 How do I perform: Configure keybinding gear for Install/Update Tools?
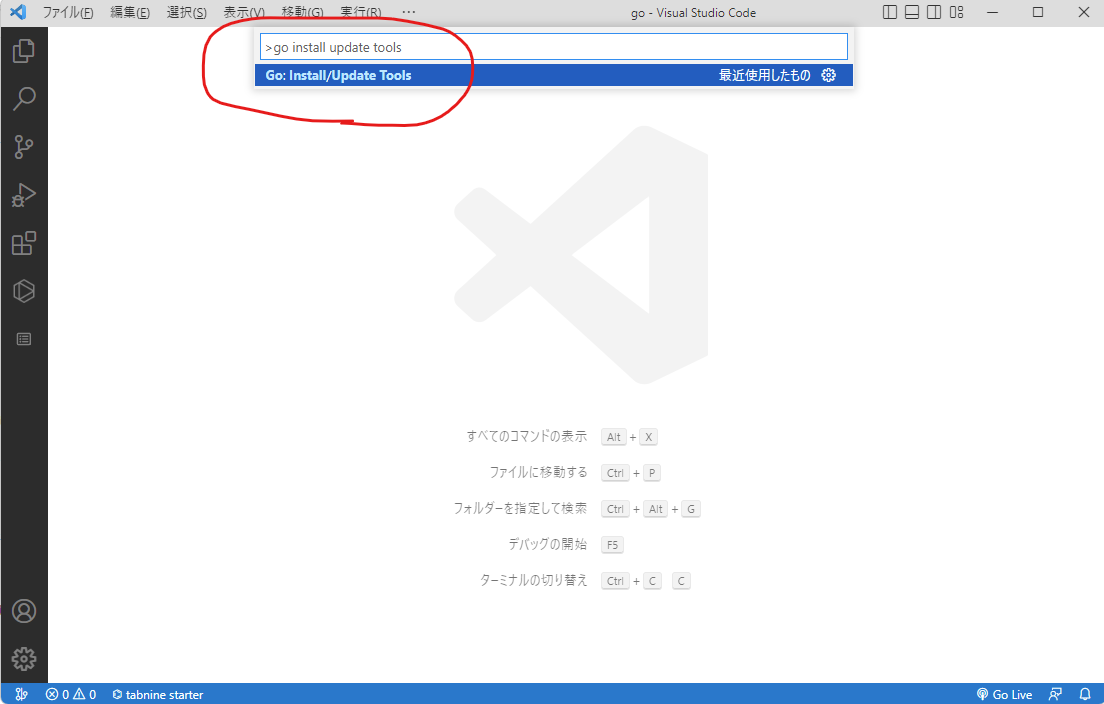(x=829, y=75)
